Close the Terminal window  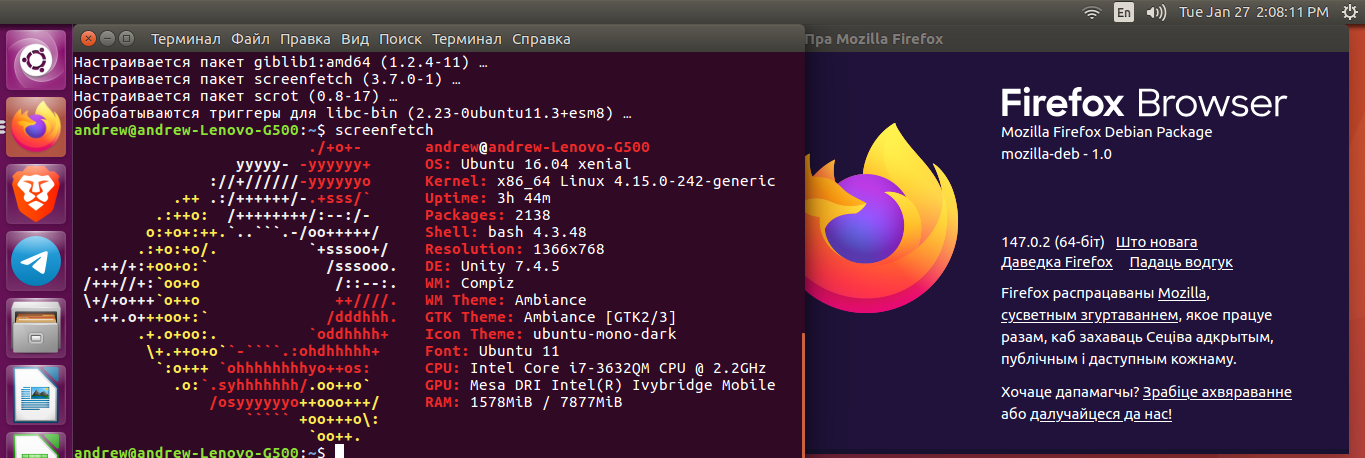[x=88, y=38]
